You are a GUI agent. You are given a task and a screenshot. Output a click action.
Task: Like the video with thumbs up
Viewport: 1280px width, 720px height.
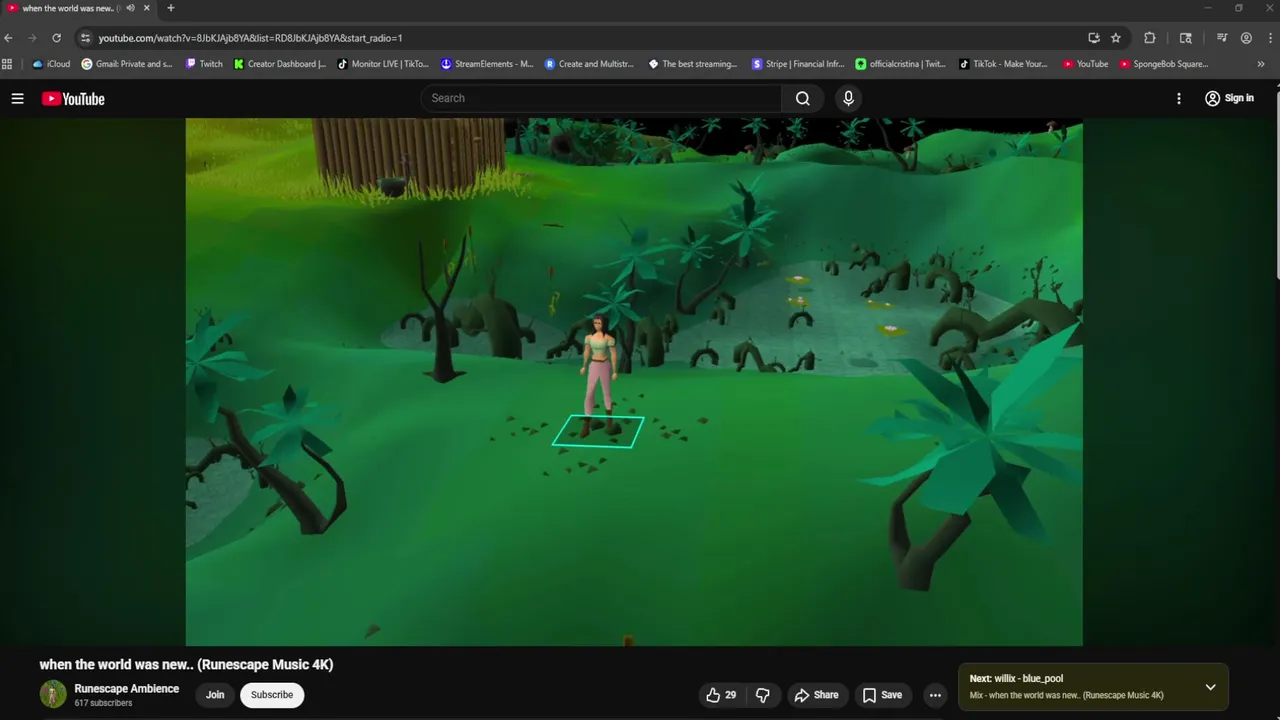pyautogui.click(x=722, y=695)
